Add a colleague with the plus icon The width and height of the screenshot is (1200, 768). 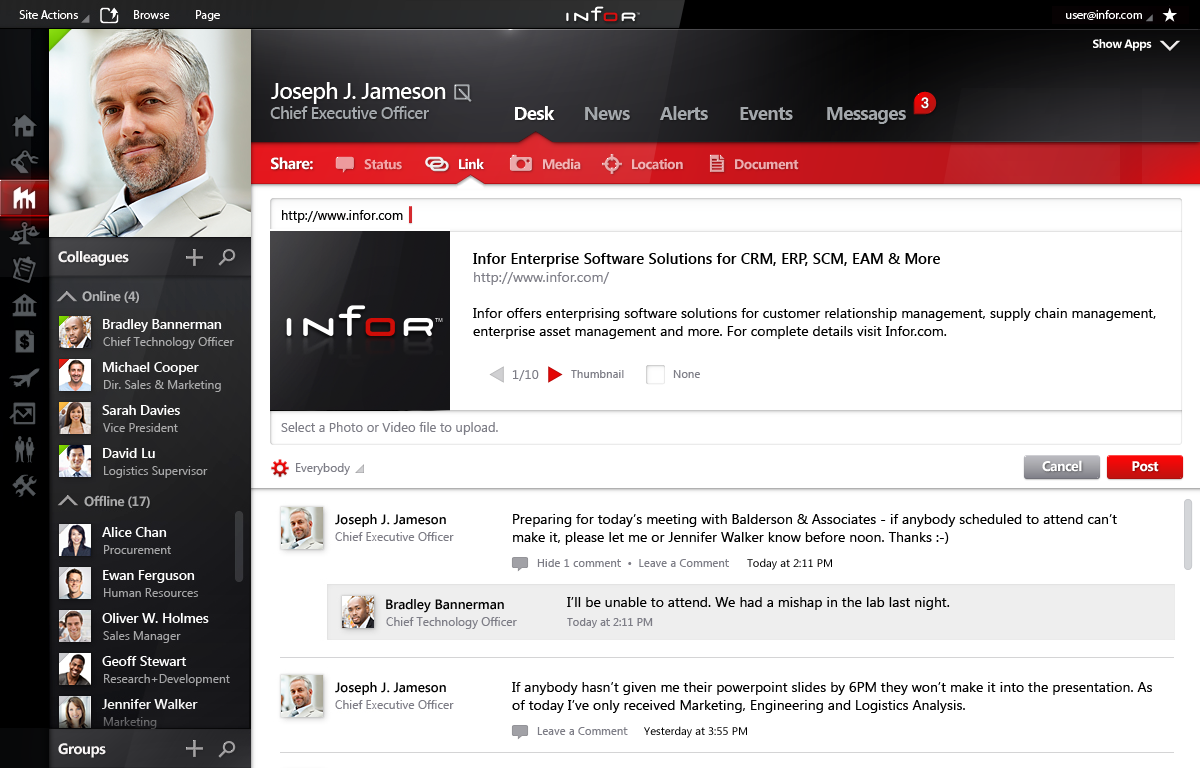tap(194, 258)
